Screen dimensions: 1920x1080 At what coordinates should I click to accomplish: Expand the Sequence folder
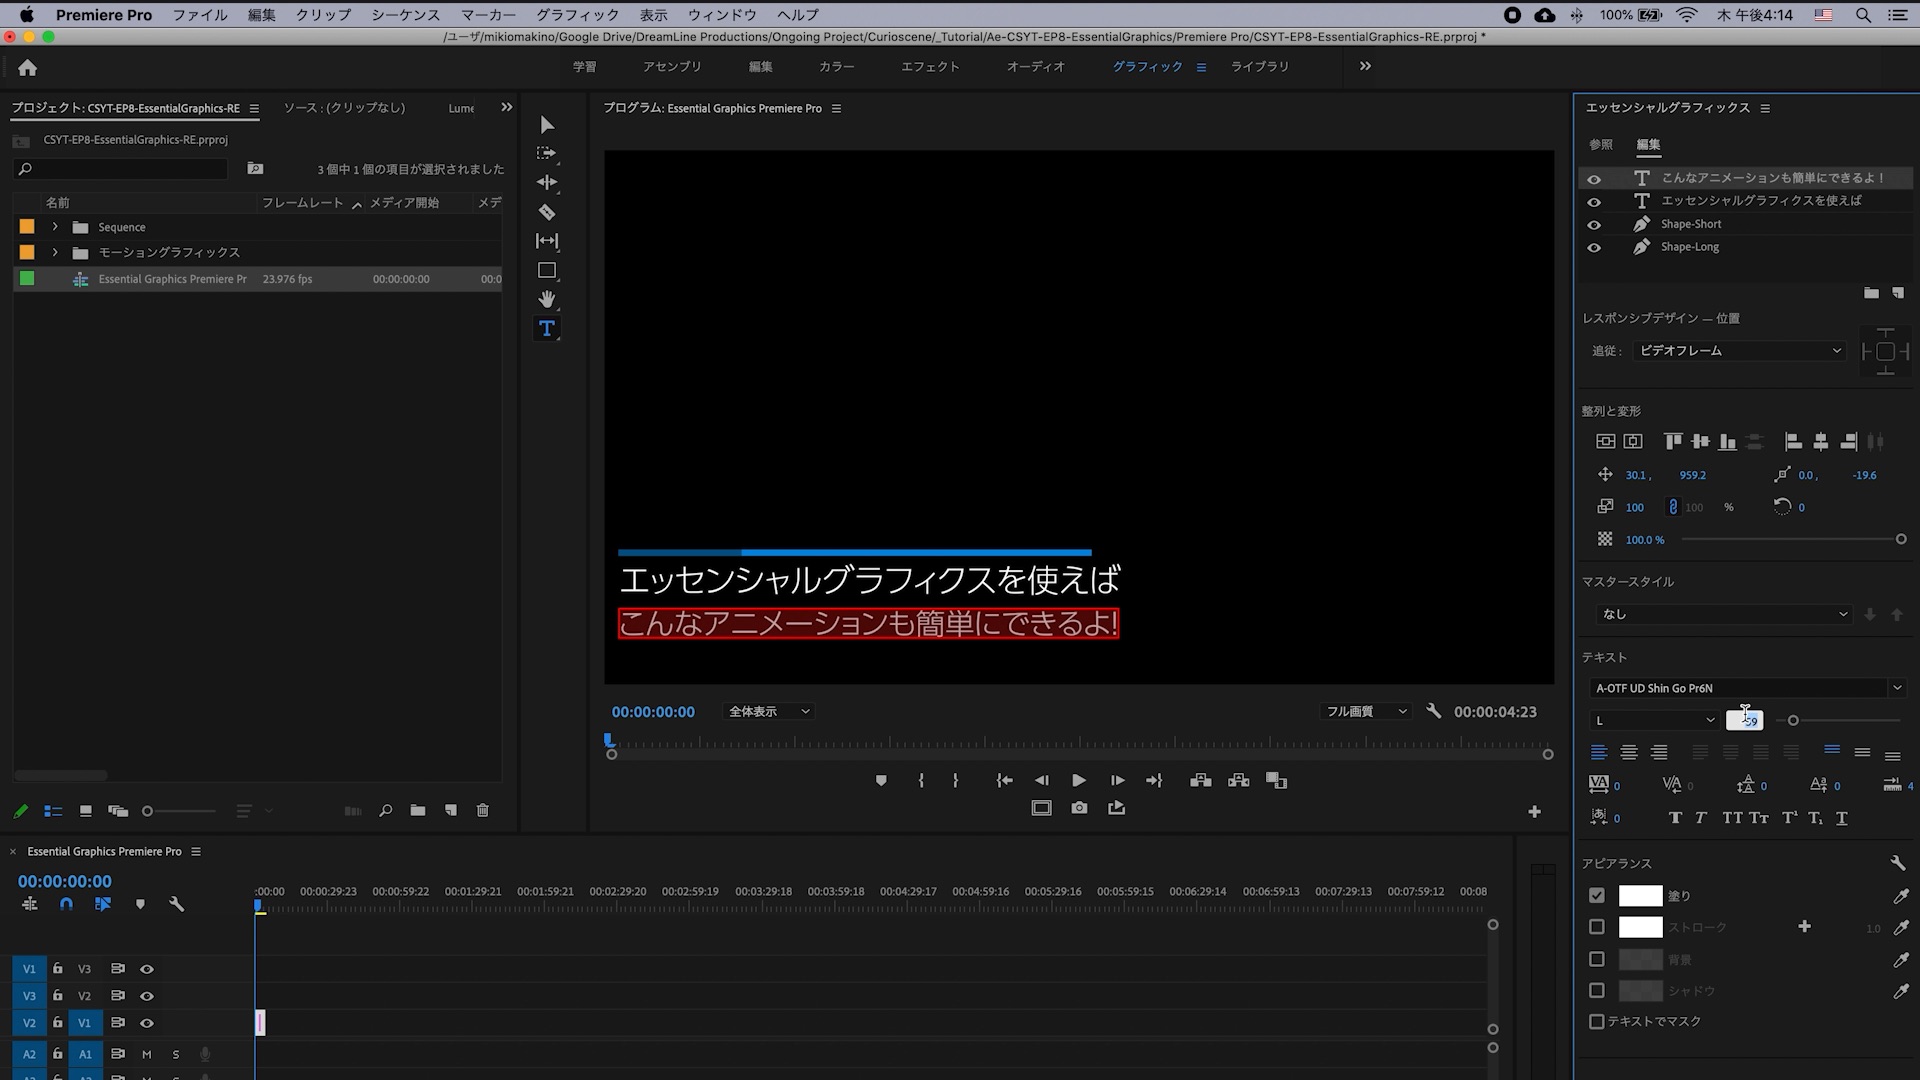pyautogui.click(x=55, y=227)
